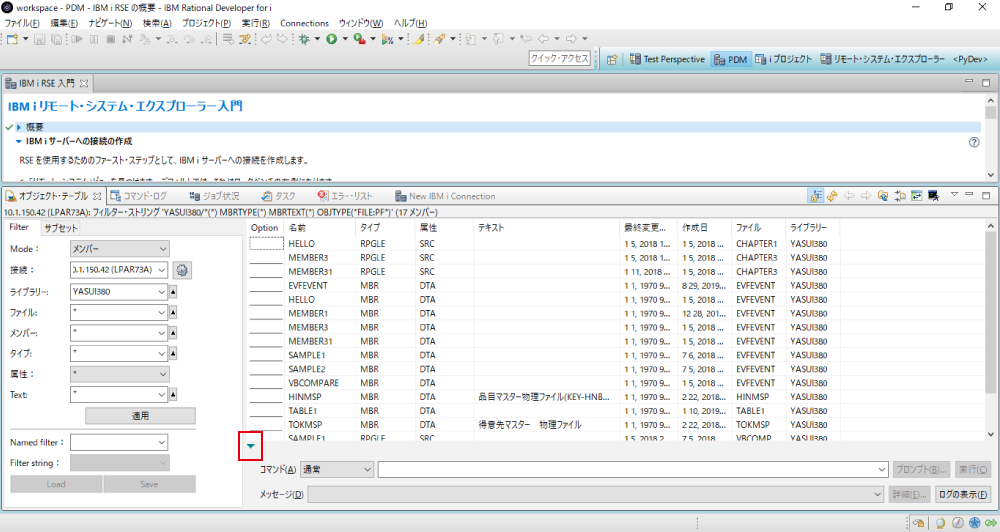Click the コマンド command input field

[x=633, y=469]
